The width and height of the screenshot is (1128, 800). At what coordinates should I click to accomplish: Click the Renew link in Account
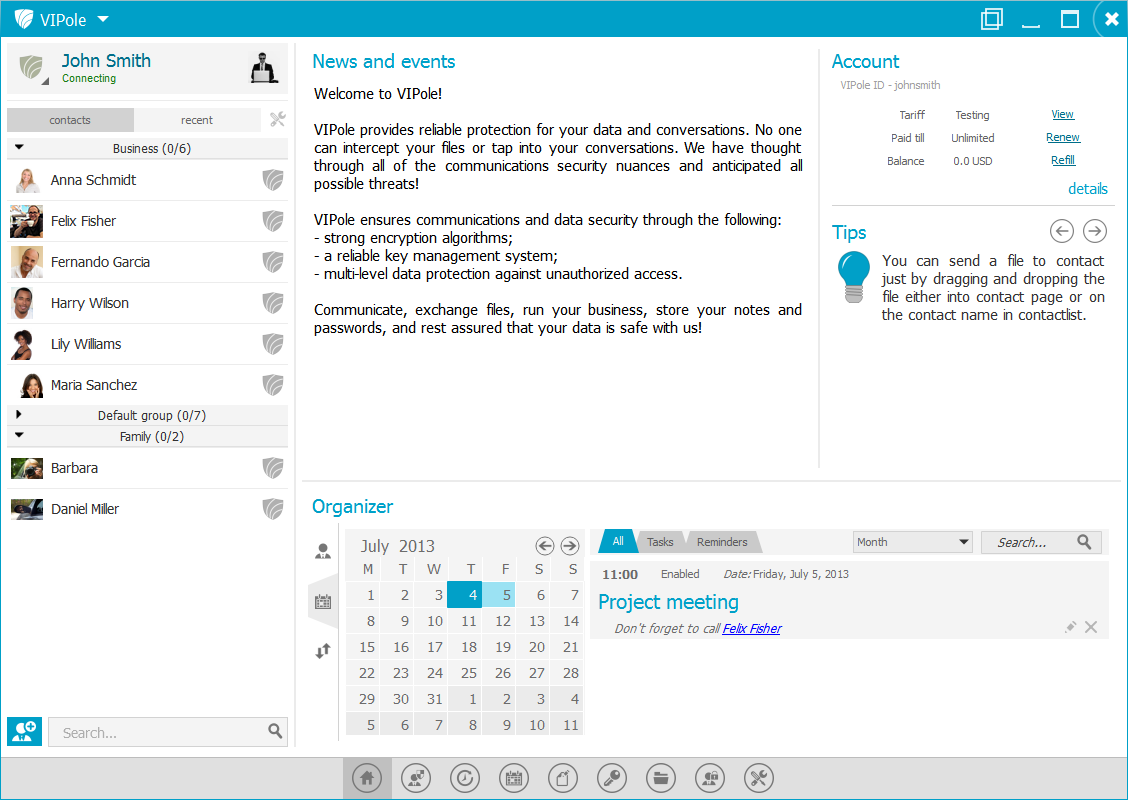coord(1063,138)
